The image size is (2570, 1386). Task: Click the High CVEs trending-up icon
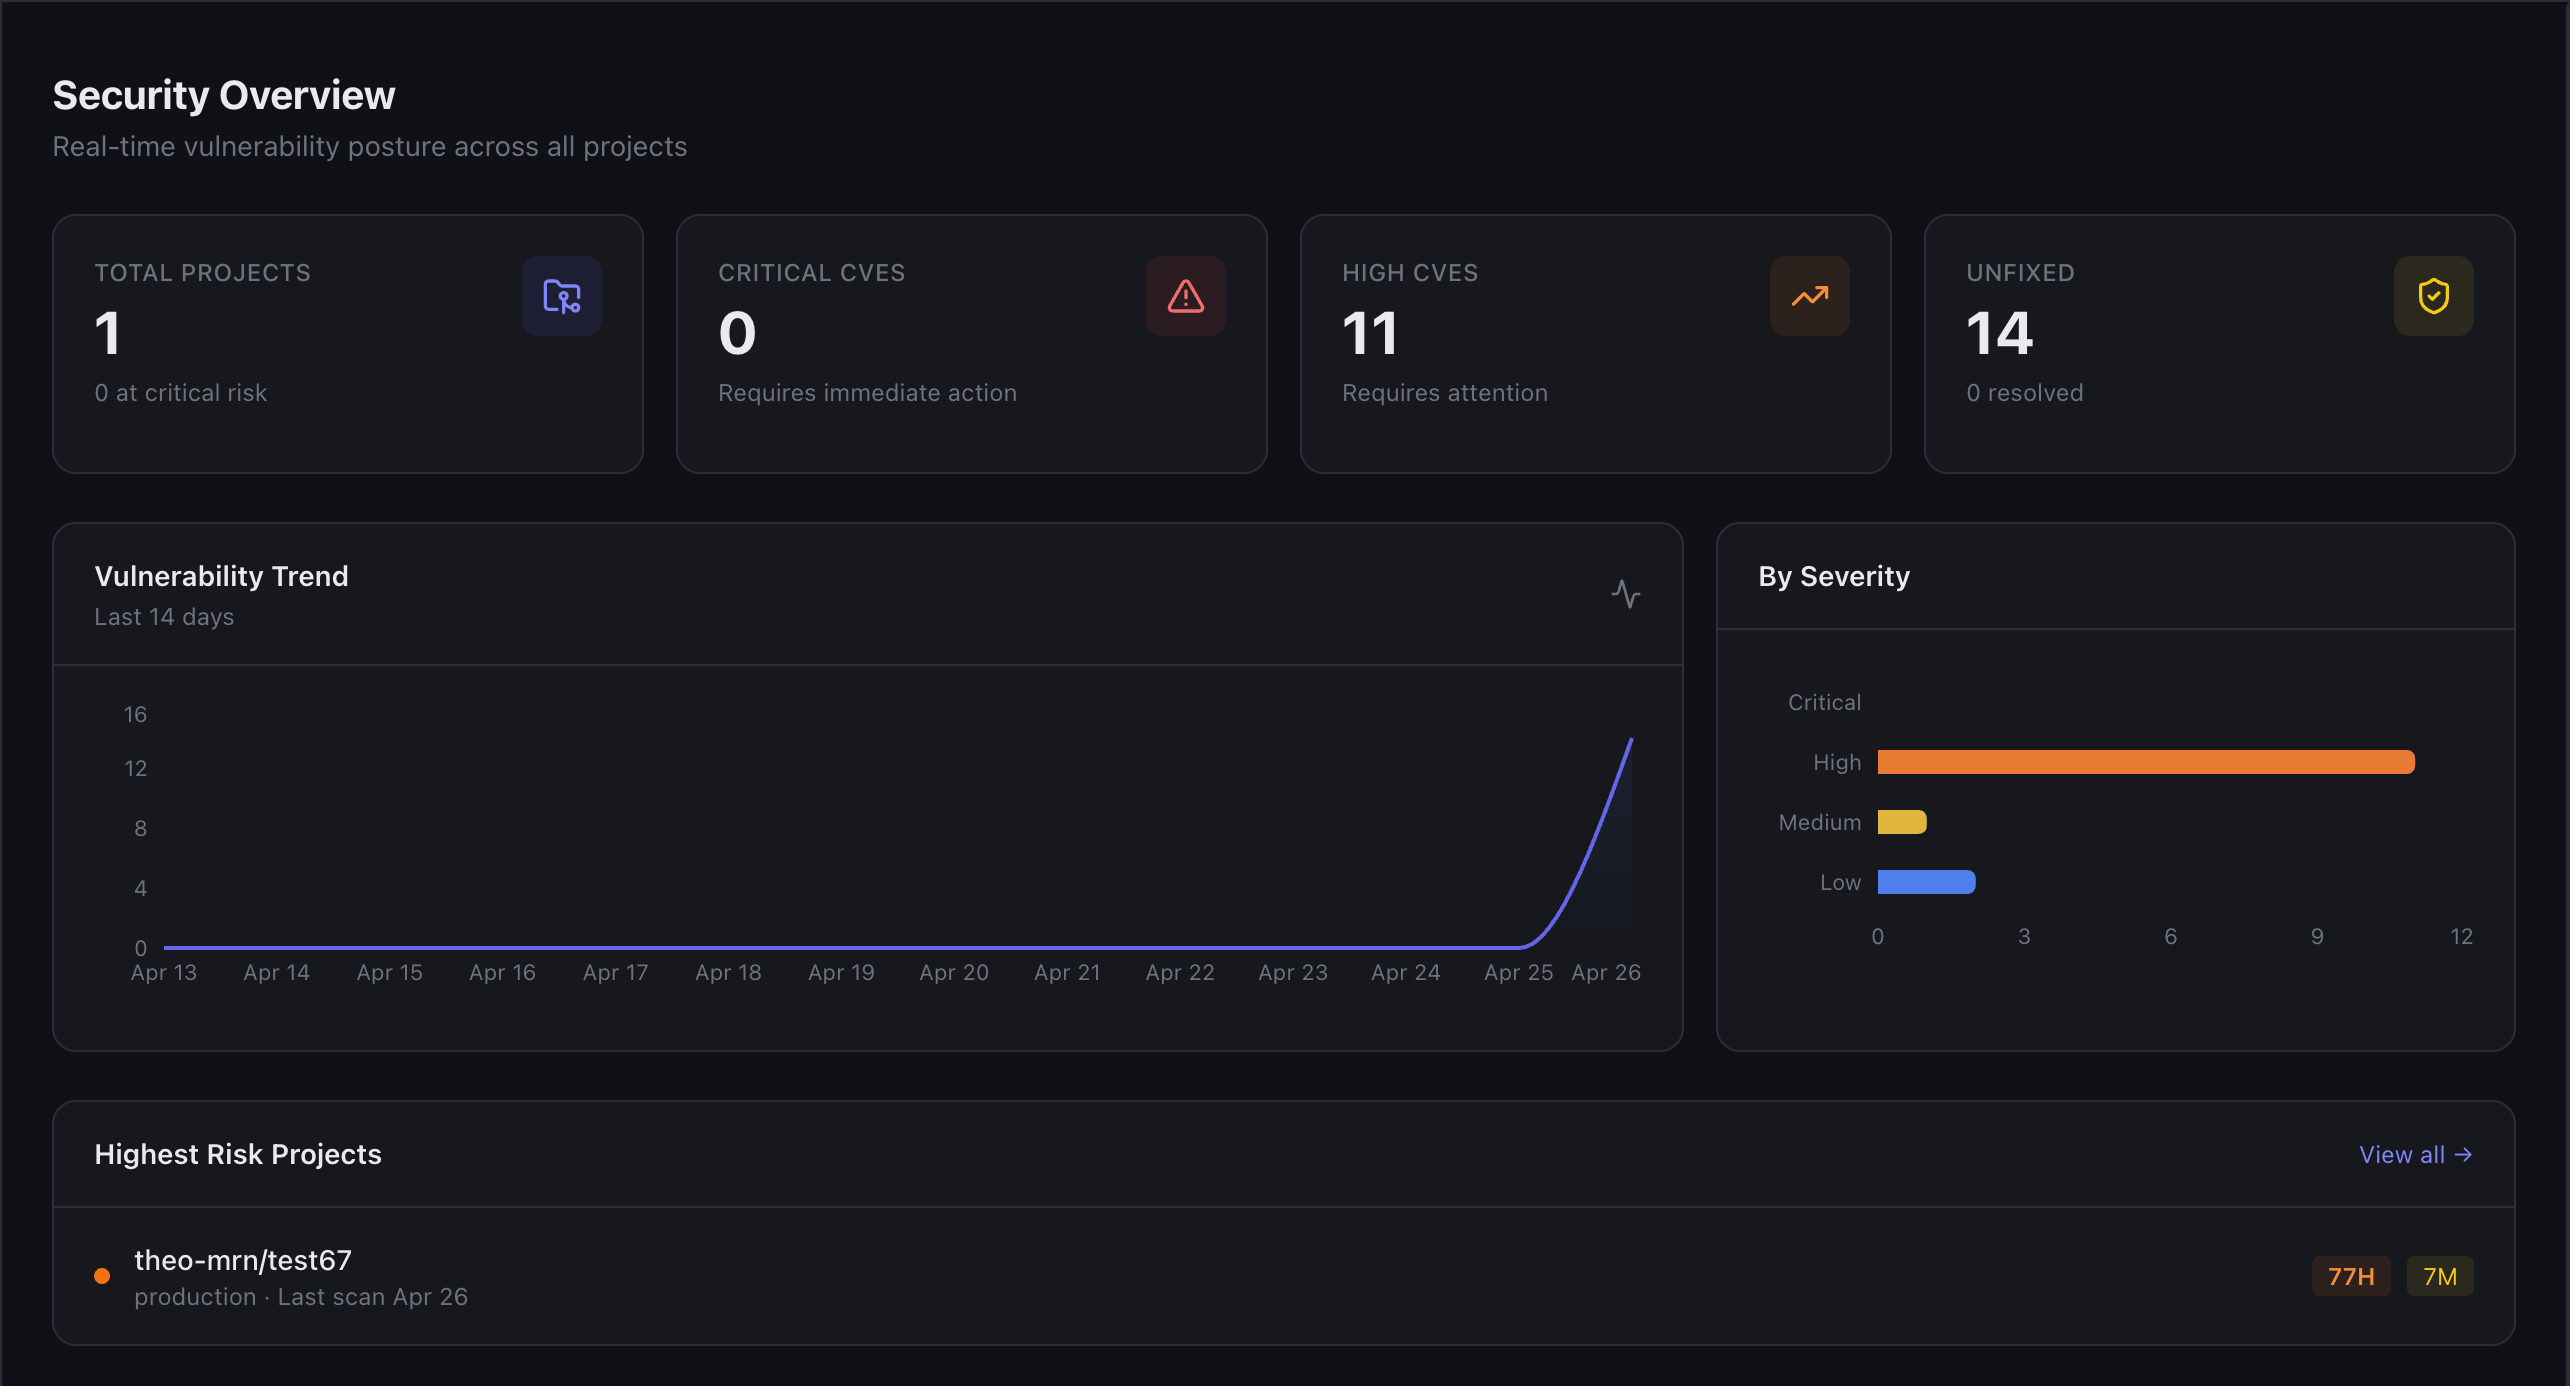[1809, 296]
